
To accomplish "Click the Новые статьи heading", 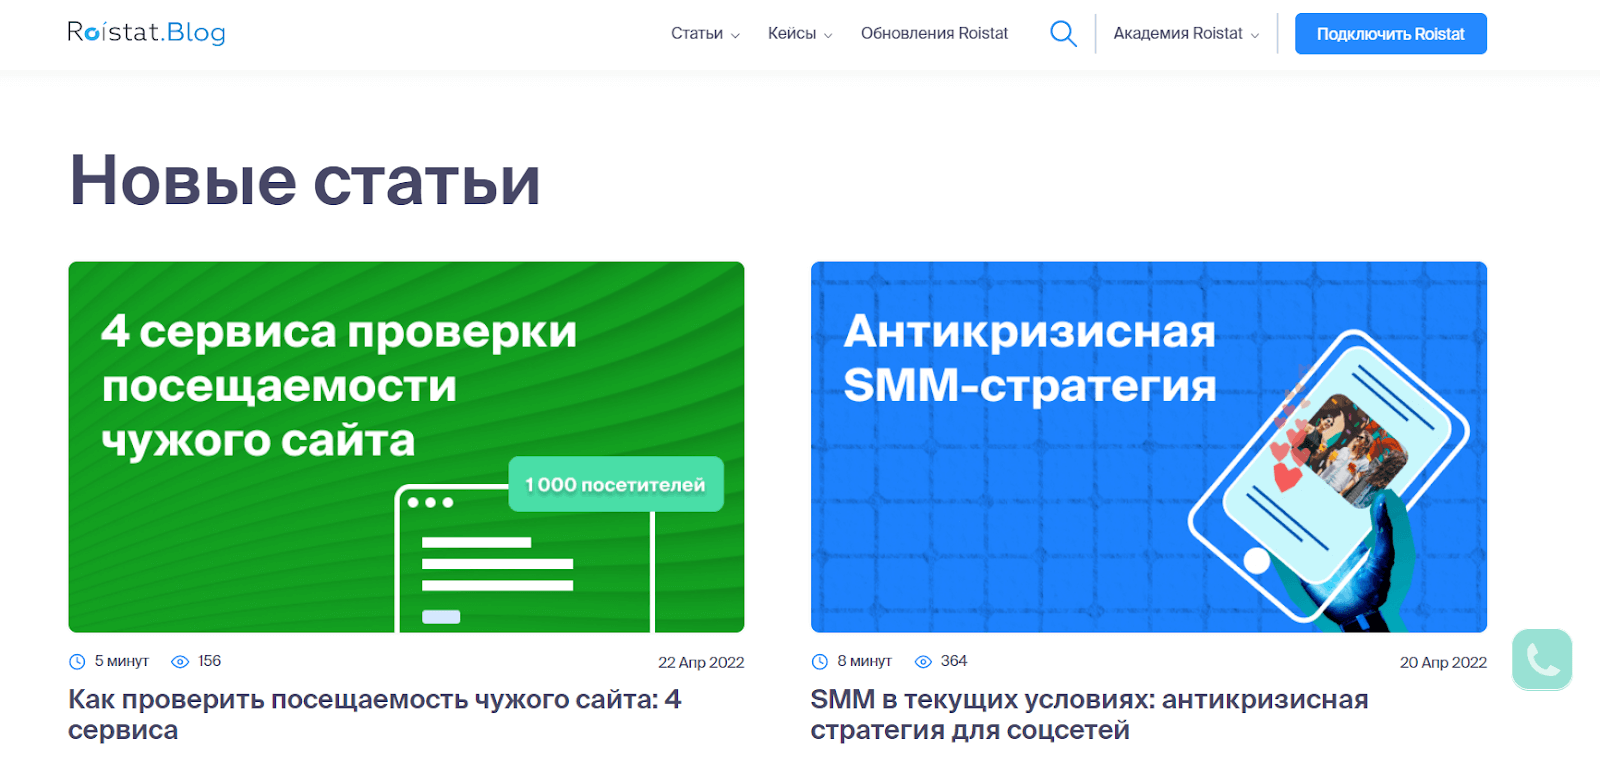I will (304, 181).
